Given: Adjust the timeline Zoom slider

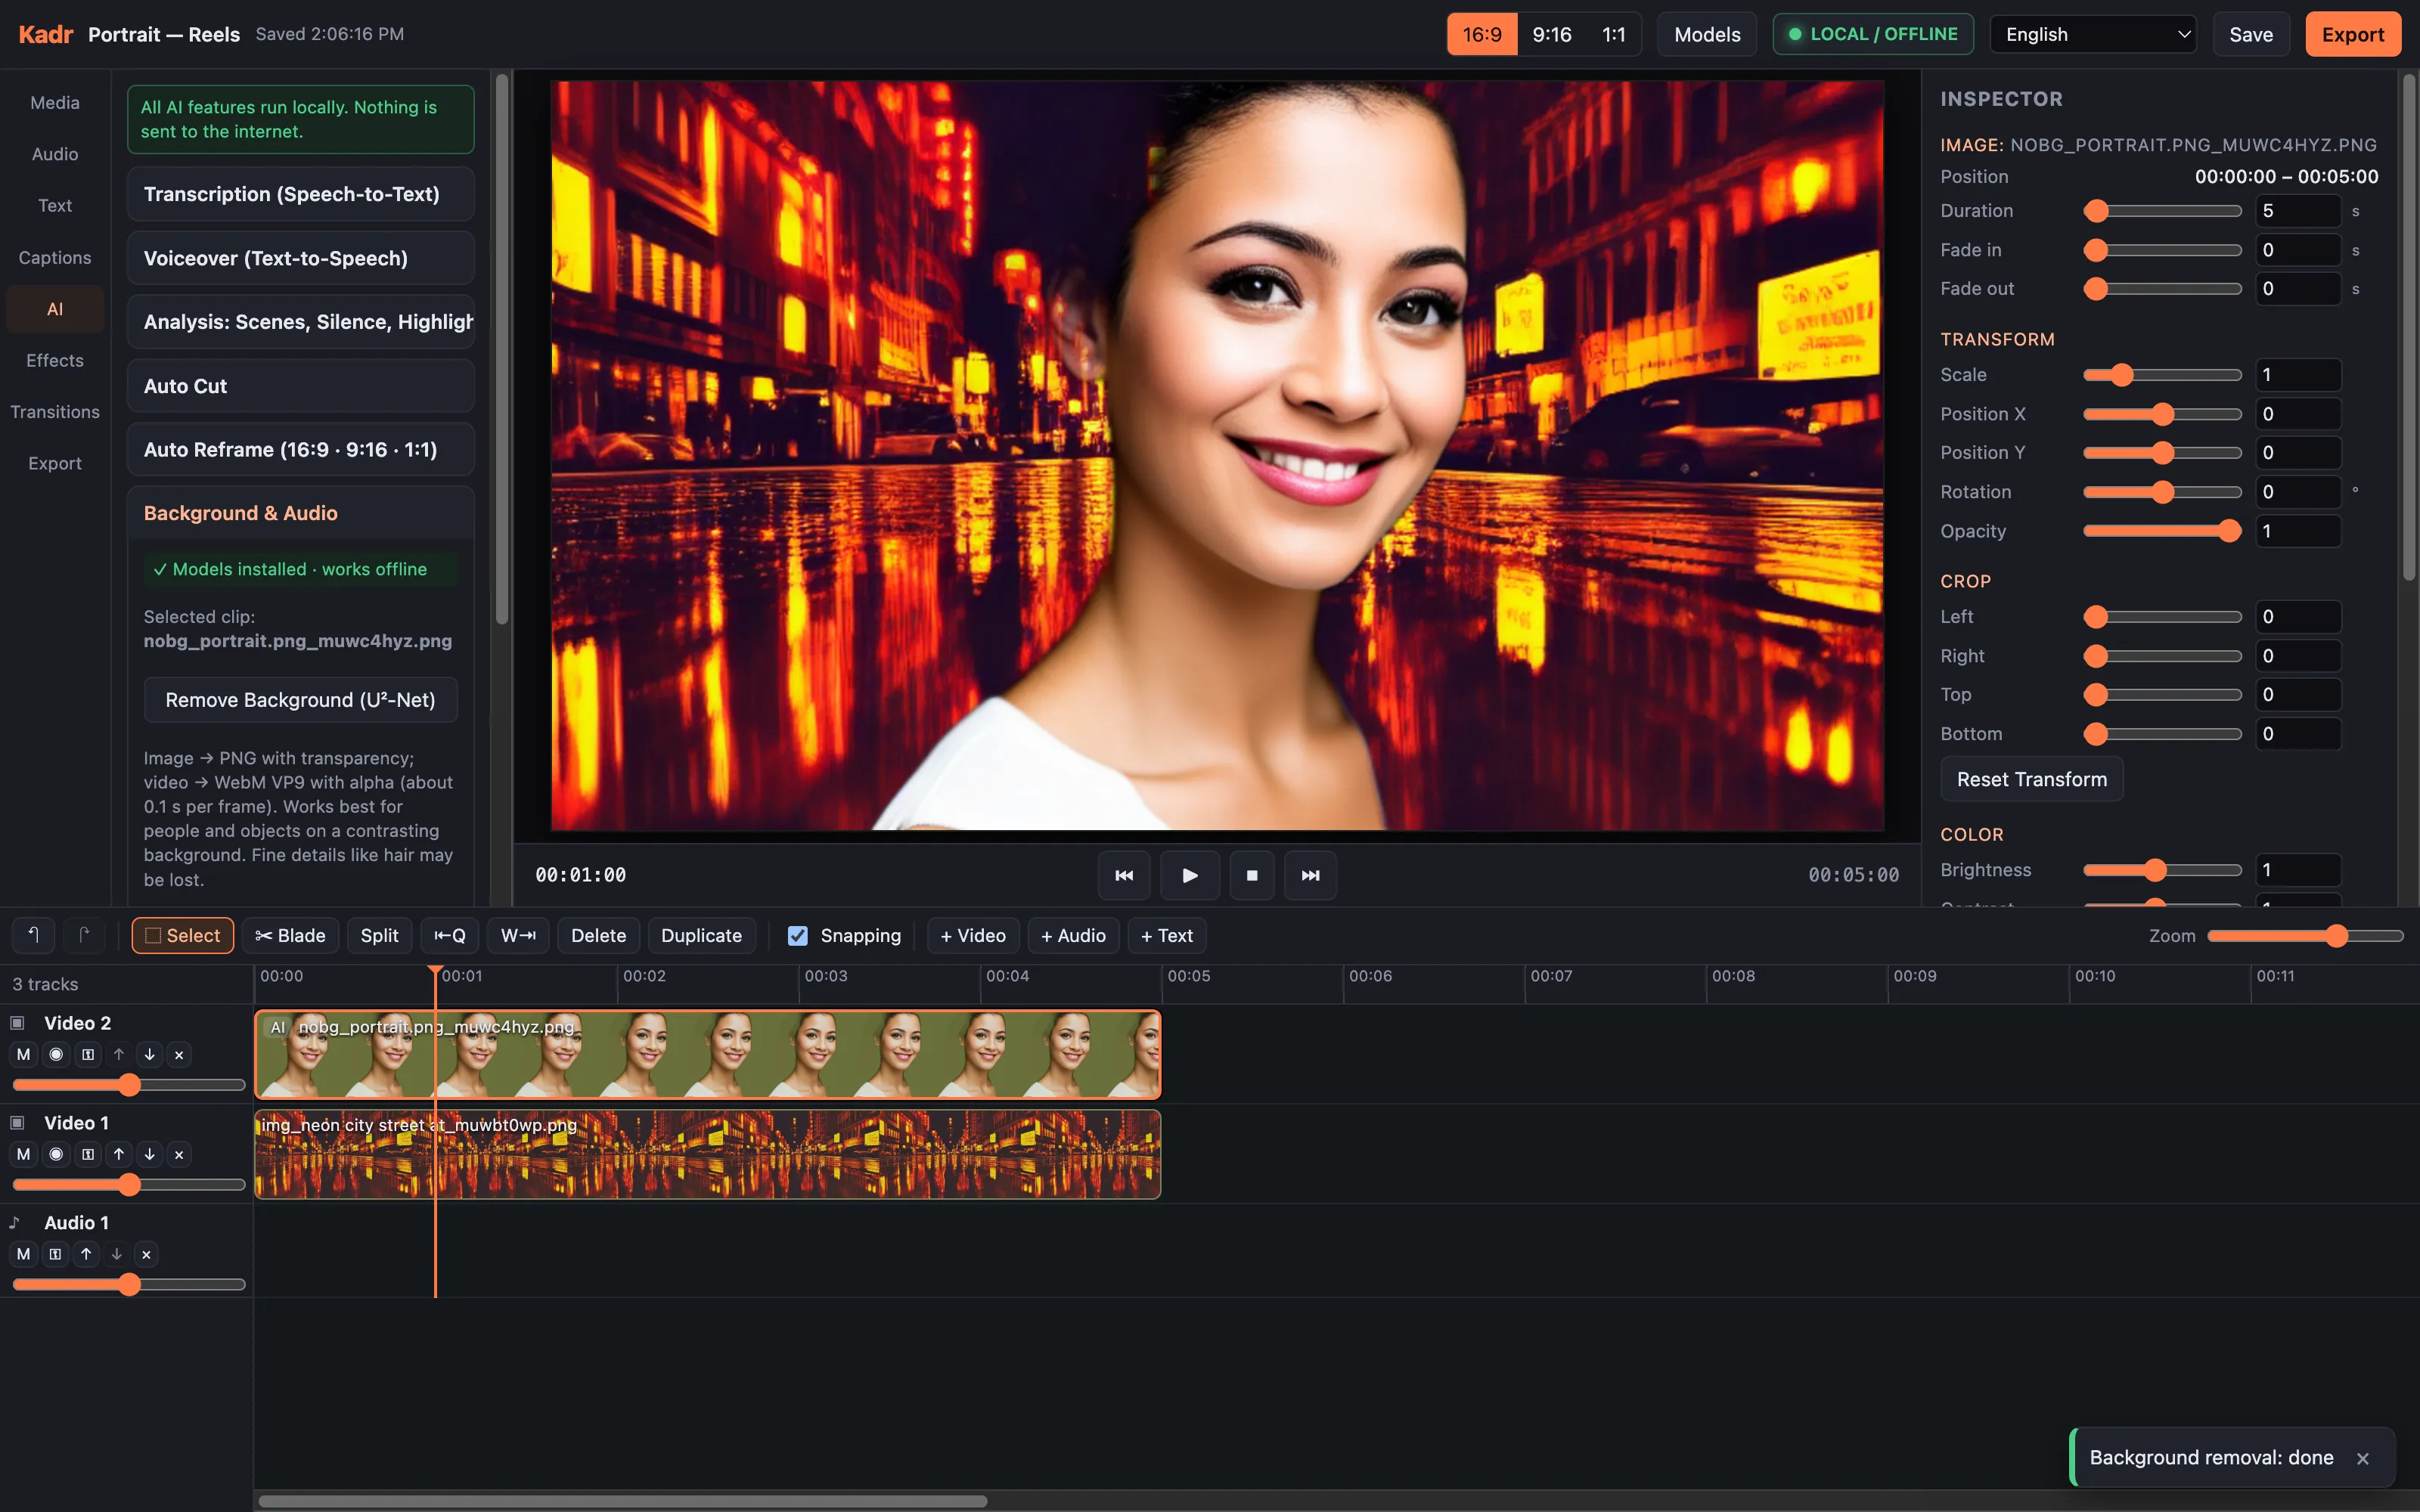Looking at the screenshot, I should [x=2305, y=936].
